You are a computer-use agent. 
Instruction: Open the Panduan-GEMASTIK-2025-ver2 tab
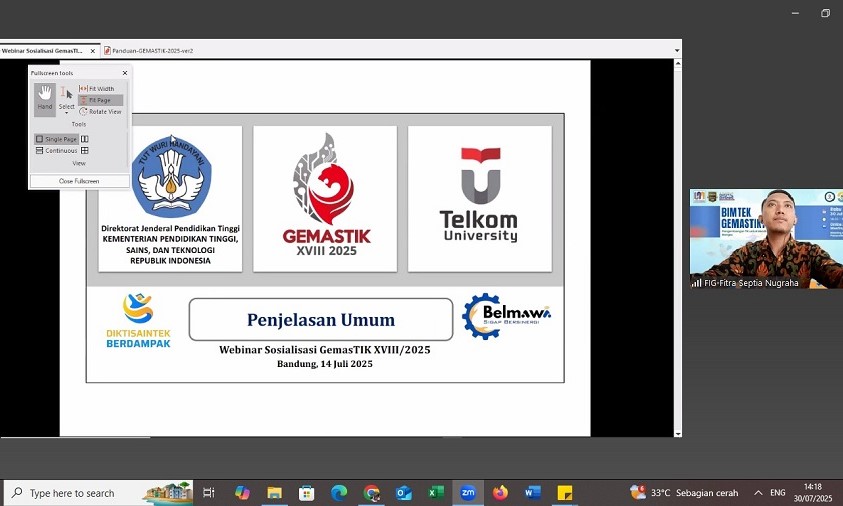(148, 51)
